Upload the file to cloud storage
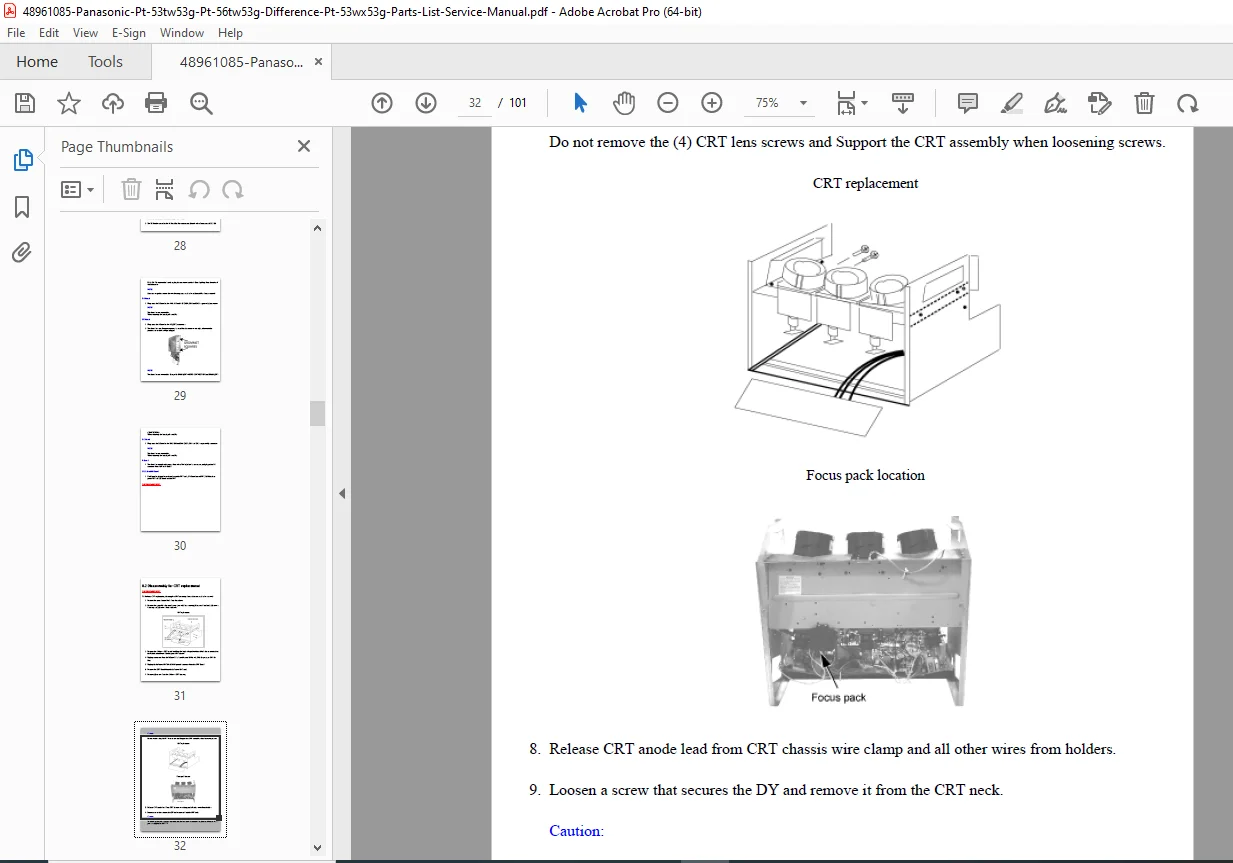Image resolution: width=1233 pixels, height=863 pixels. [x=113, y=103]
